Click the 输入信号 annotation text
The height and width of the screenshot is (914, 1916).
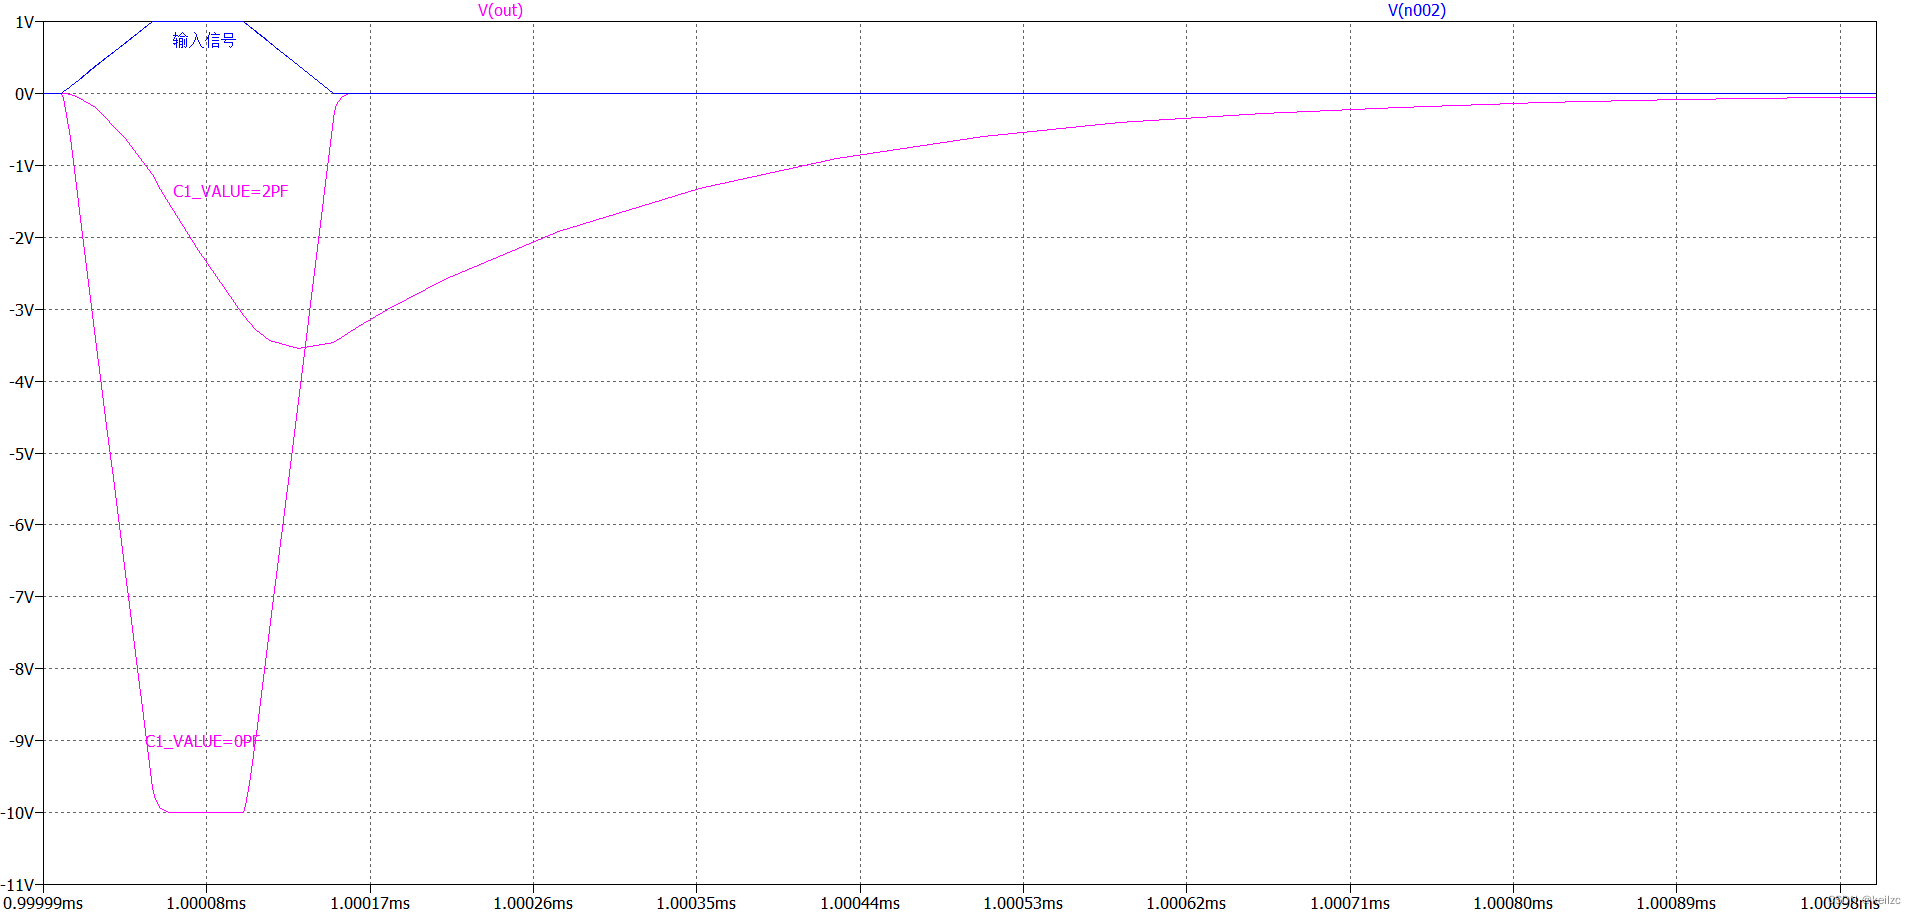pos(204,40)
